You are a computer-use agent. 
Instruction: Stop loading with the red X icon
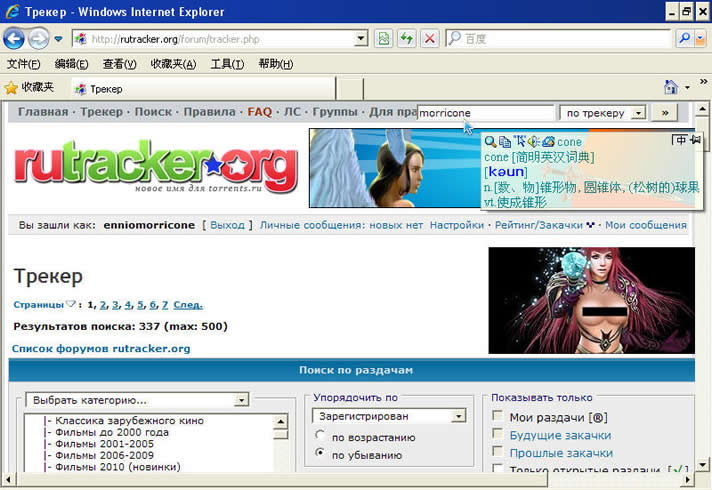pos(430,39)
